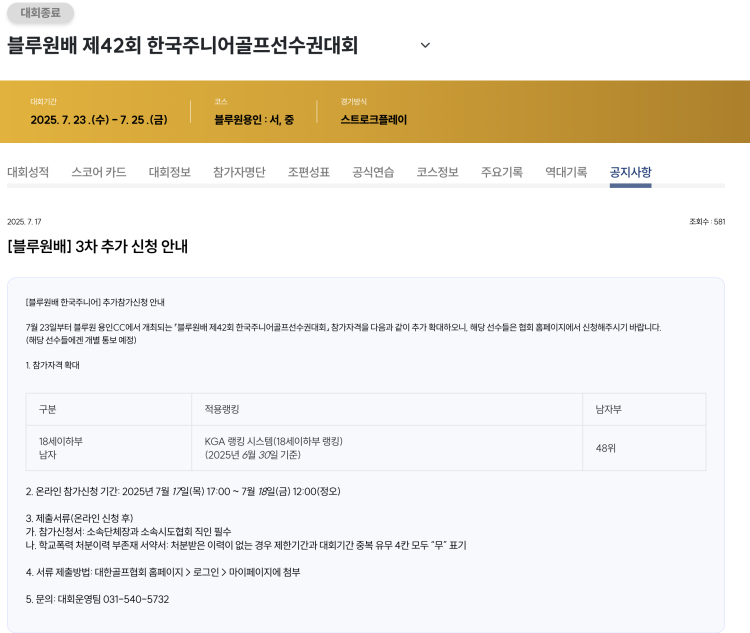Click the post date 2025. 7. 17
The image size is (750, 633).
pos(24,222)
